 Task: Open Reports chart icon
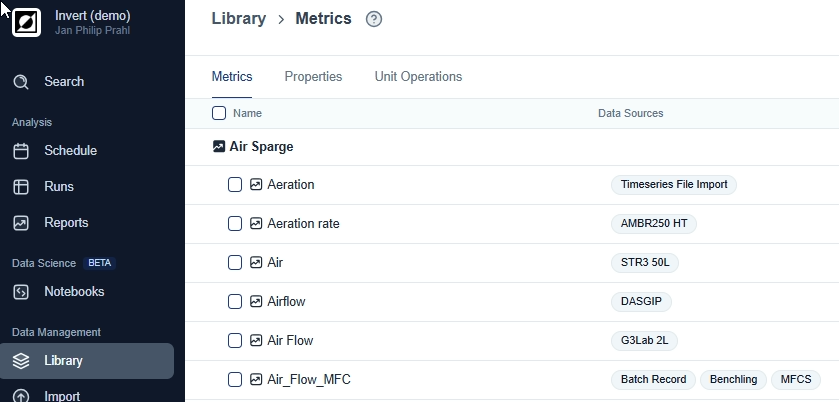tap(21, 223)
